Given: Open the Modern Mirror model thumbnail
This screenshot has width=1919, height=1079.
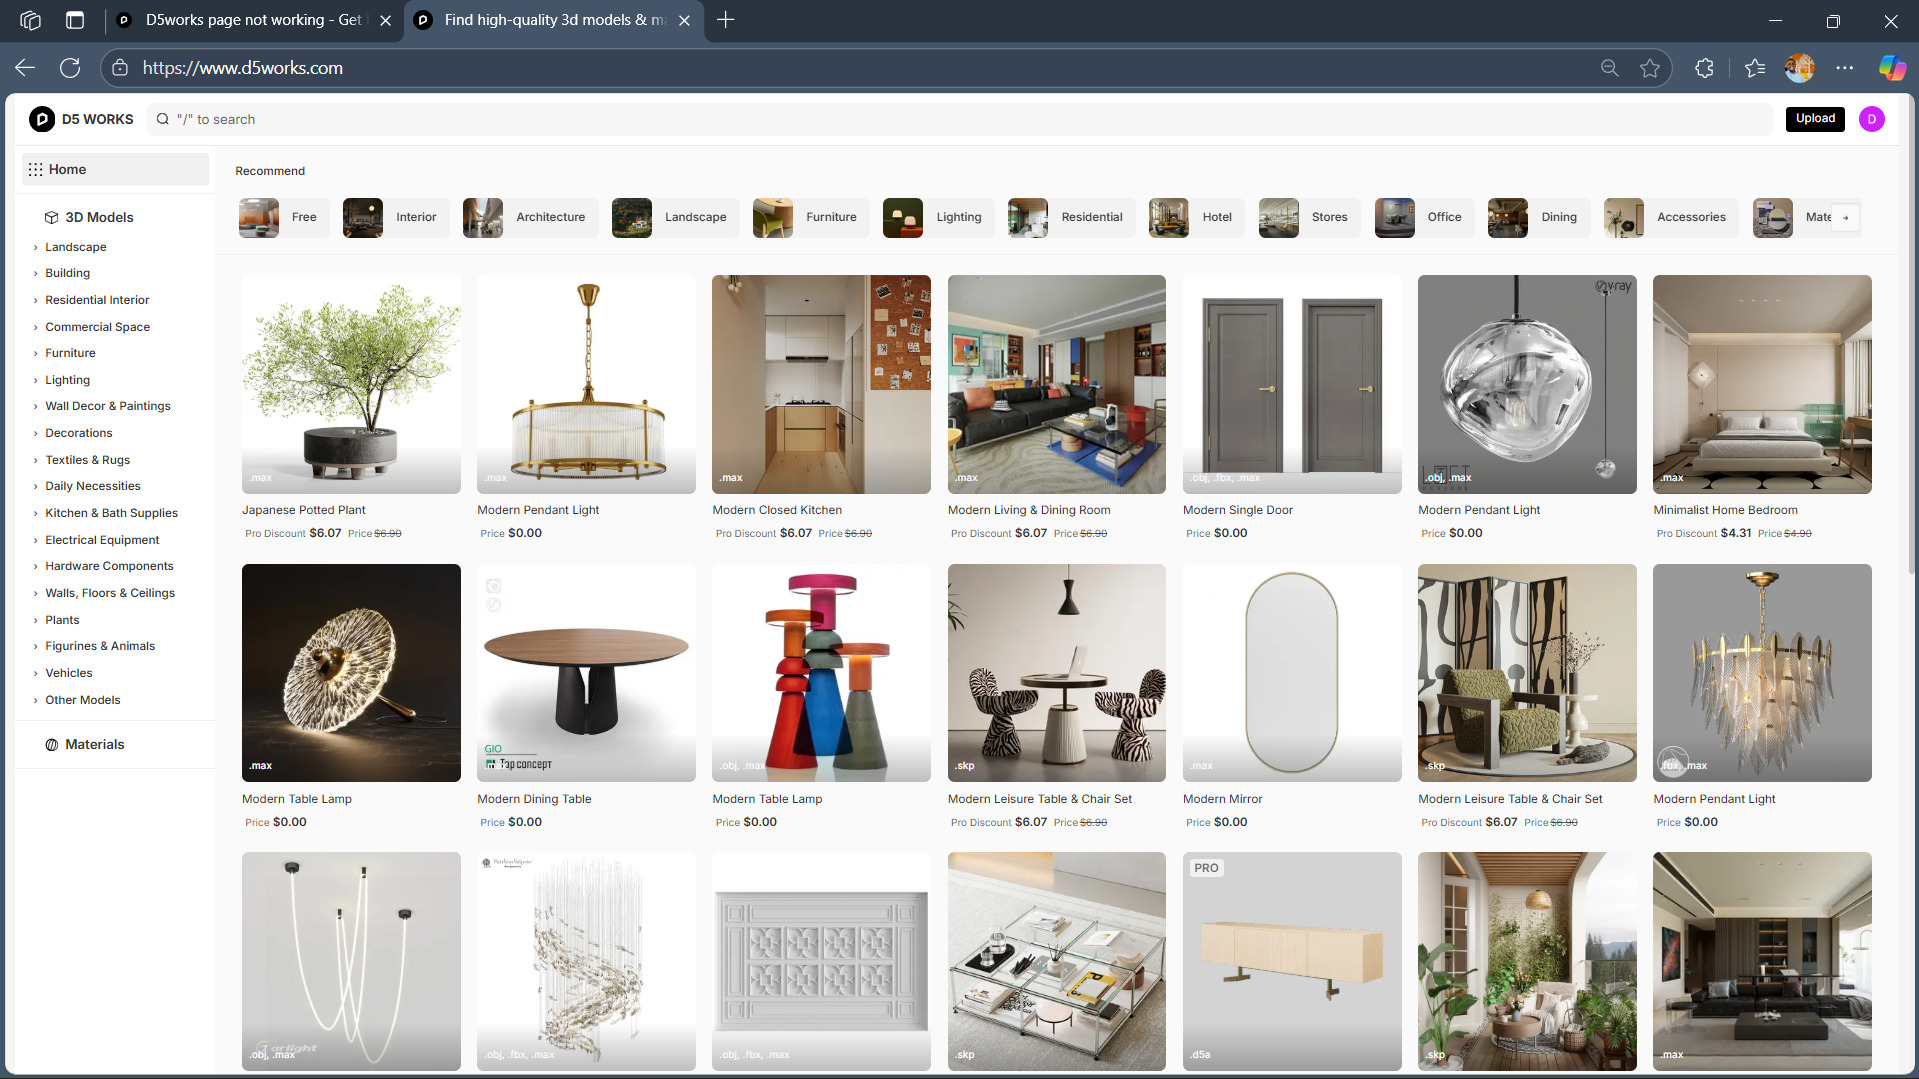Looking at the screenshot, I should 1291,672.
